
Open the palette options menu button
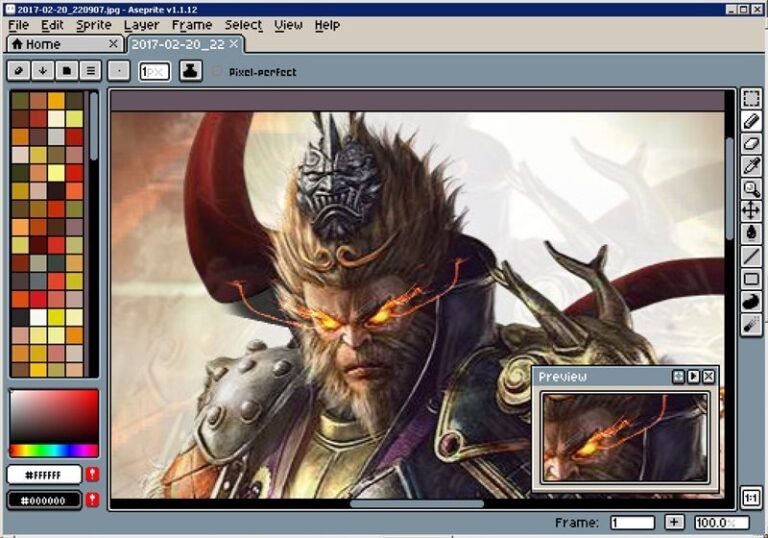91,71
